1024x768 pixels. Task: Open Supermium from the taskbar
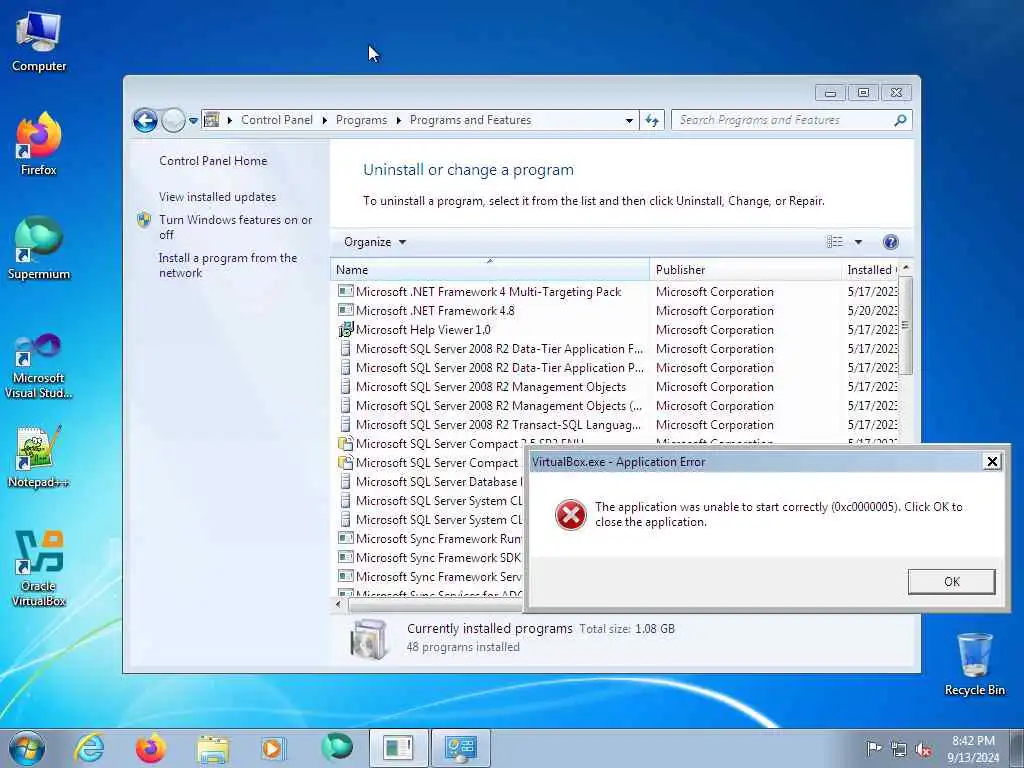pos(336,747)
